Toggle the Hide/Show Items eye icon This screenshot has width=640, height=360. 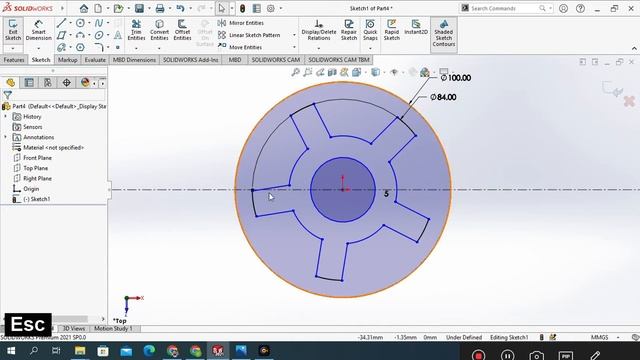[394, 72]
